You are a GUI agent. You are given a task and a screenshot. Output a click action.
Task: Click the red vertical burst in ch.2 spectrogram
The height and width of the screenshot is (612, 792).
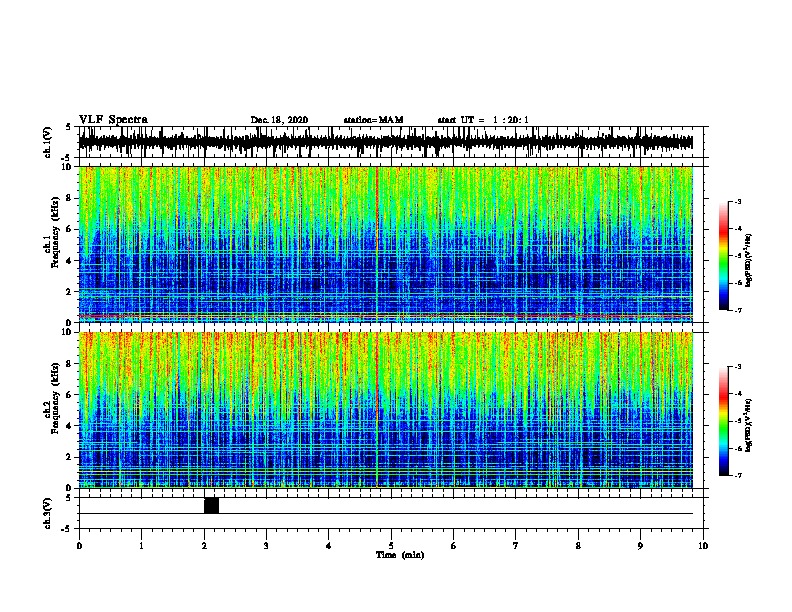pyautogui.click(x=377, y=409)
